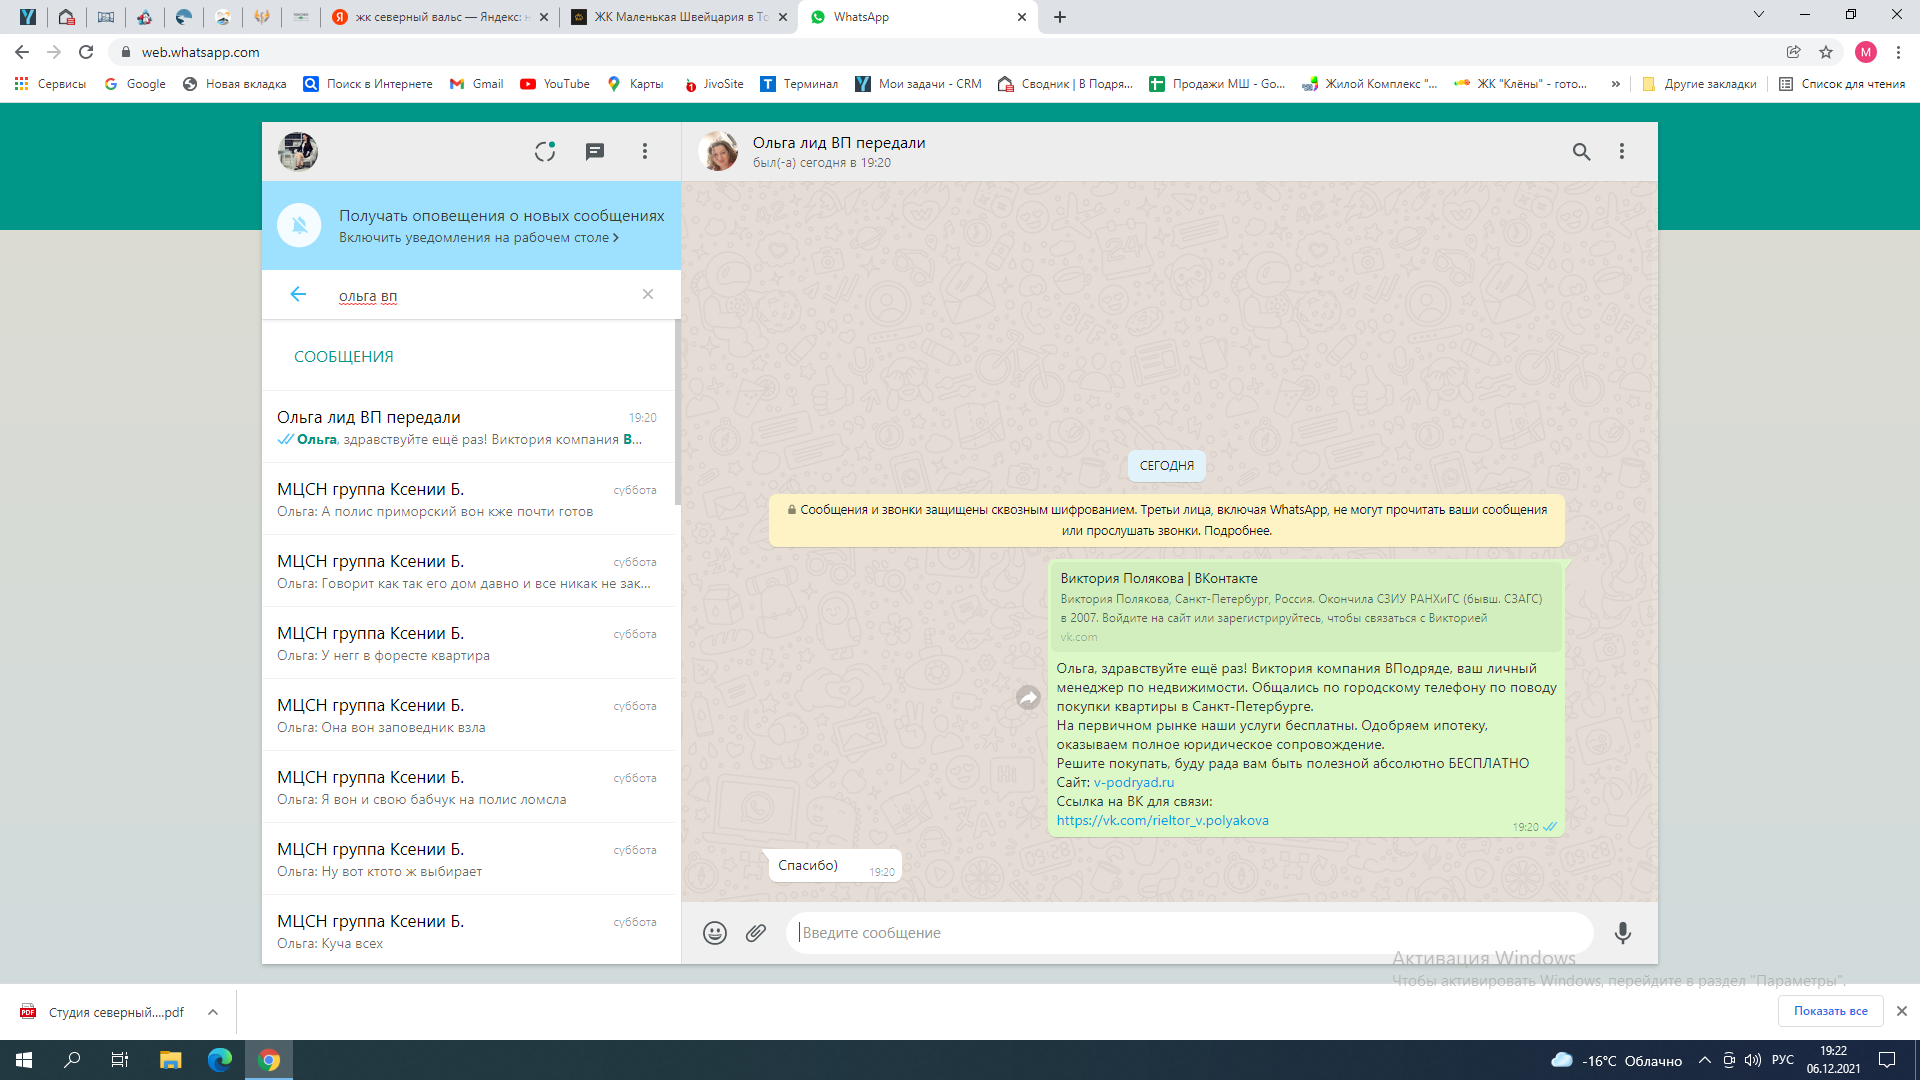Screen dimensions: 1920x1080
Task: Open the chat options three-dot menu
Action: point(1622,151)
